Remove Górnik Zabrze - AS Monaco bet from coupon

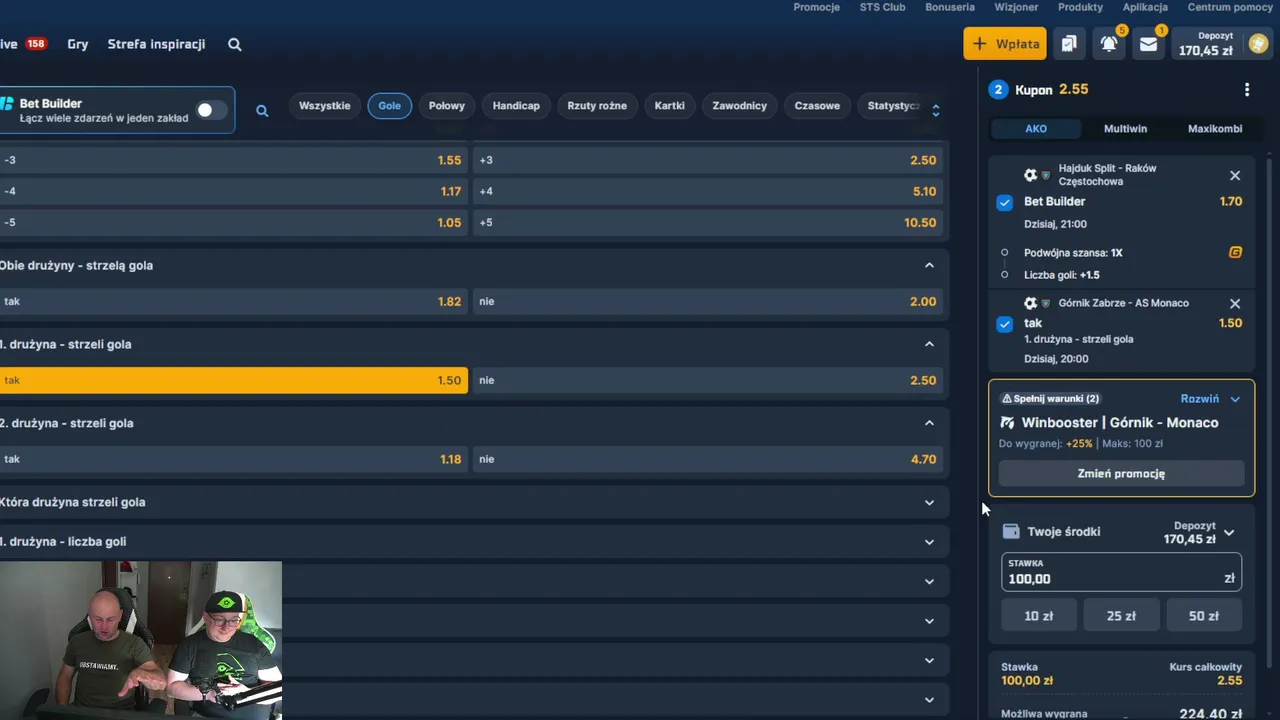1235,304
